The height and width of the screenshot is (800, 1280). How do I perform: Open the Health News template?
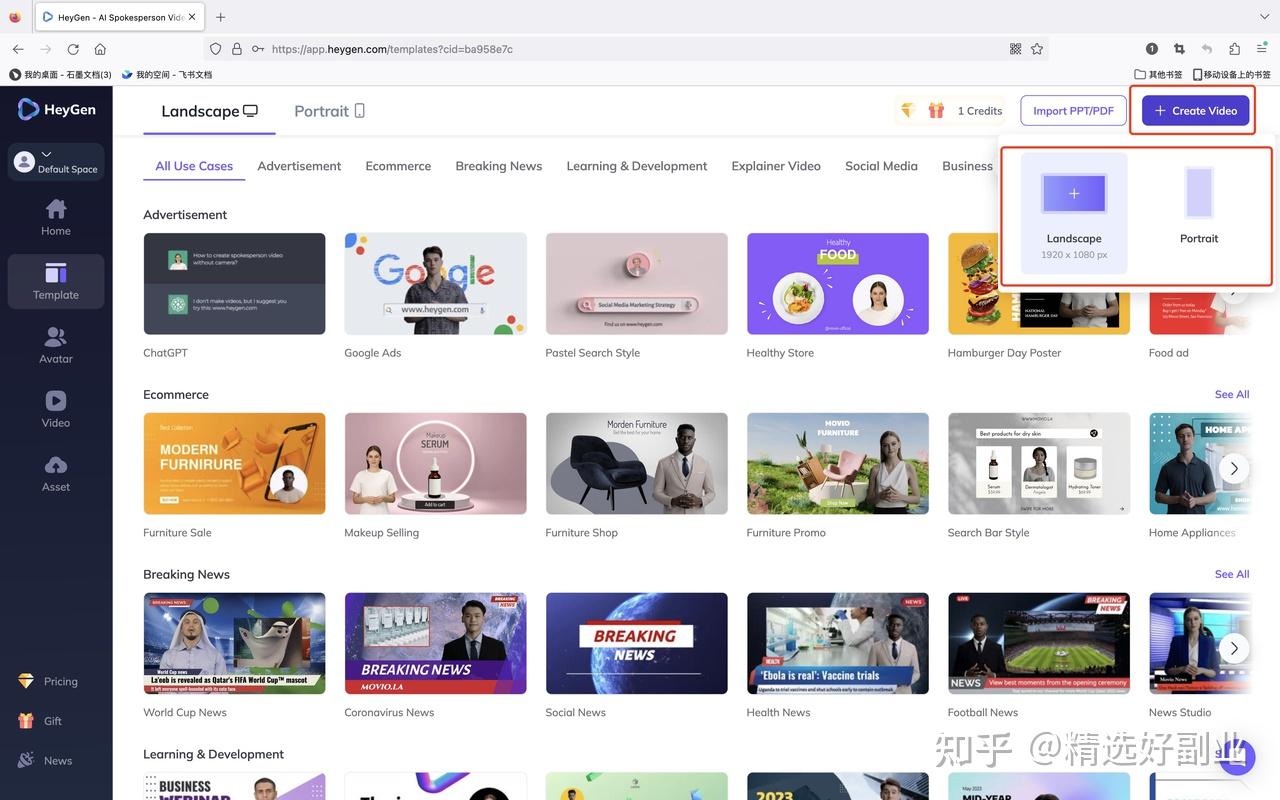[838, 644]
